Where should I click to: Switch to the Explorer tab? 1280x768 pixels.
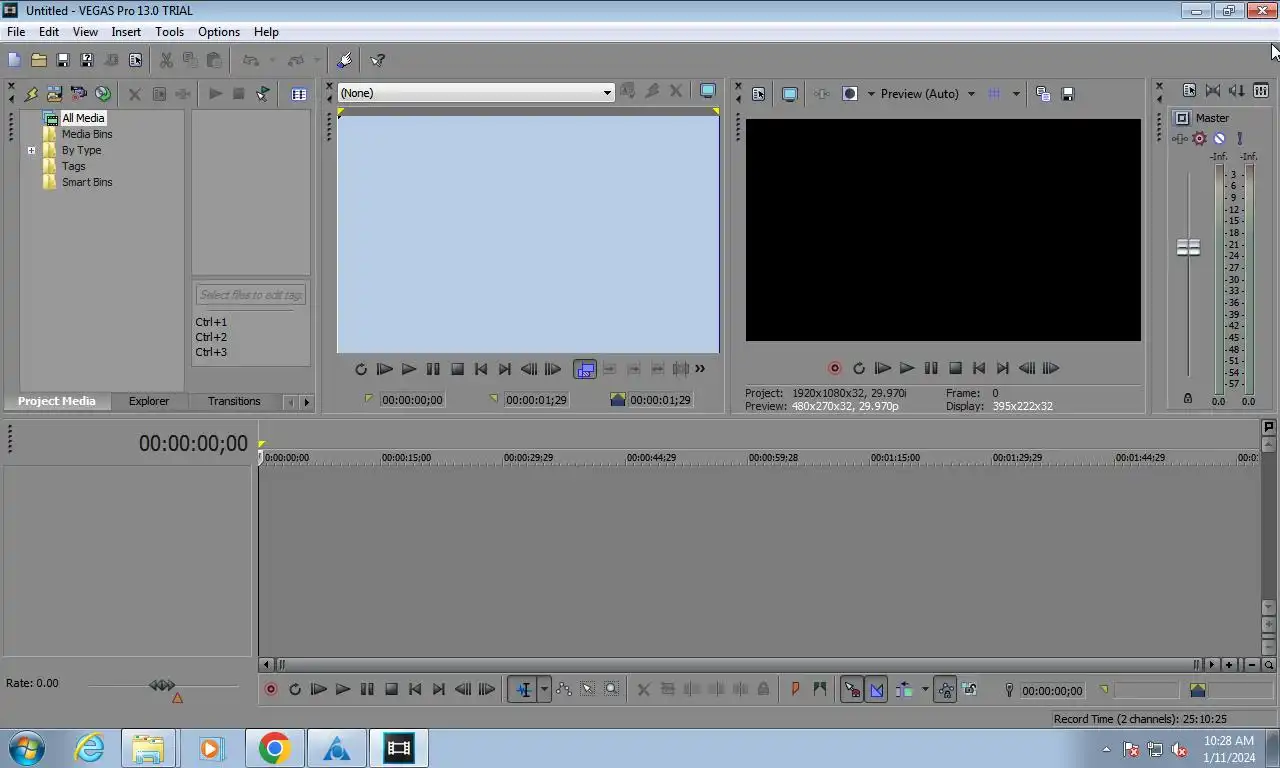click(x=149, y=401)
